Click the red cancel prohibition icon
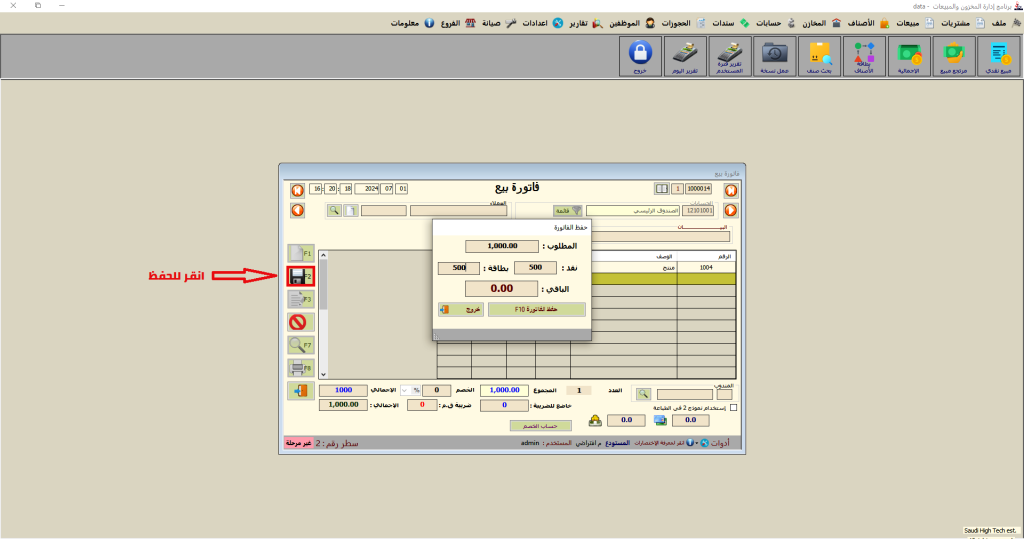Viewport: 1024px width, 539px height. (300, 322)
